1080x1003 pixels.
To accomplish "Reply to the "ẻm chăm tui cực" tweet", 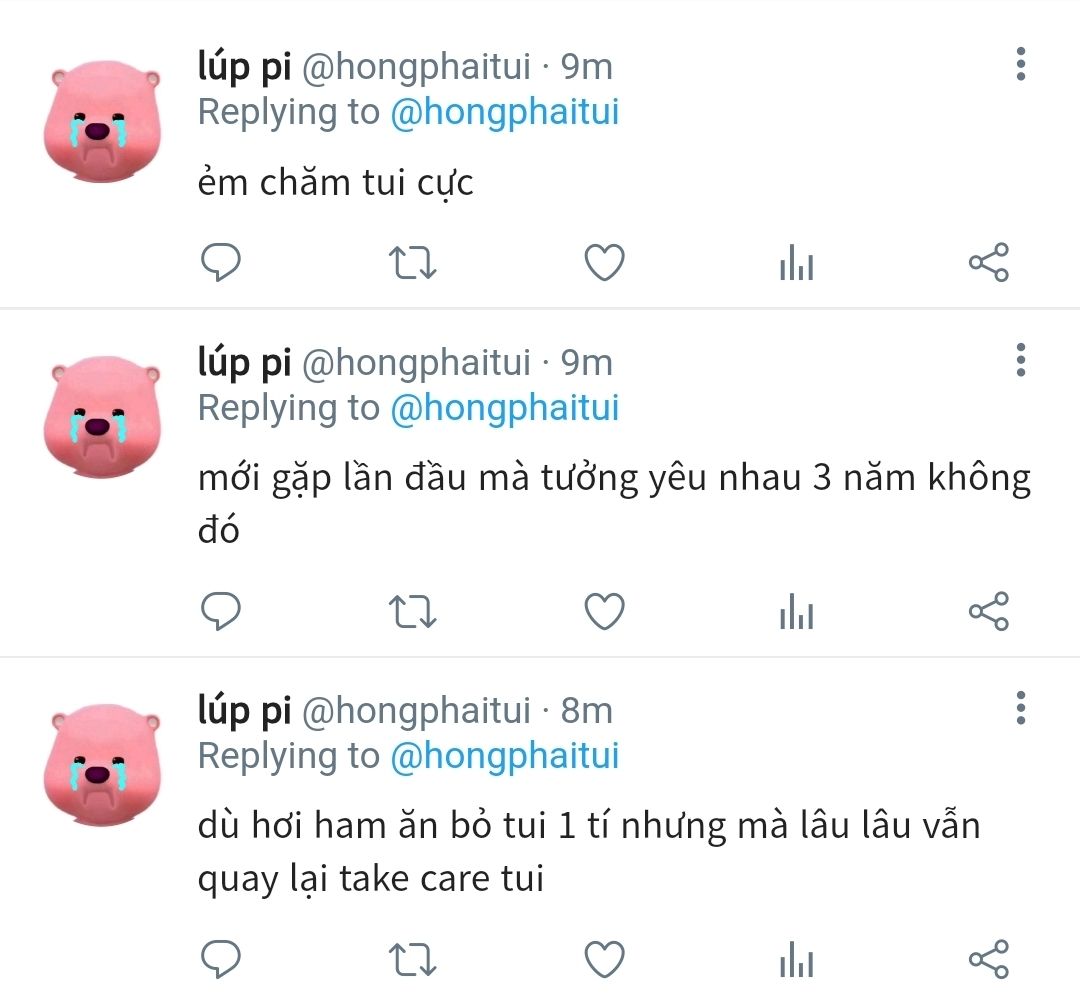I will (x=220, y=262).
